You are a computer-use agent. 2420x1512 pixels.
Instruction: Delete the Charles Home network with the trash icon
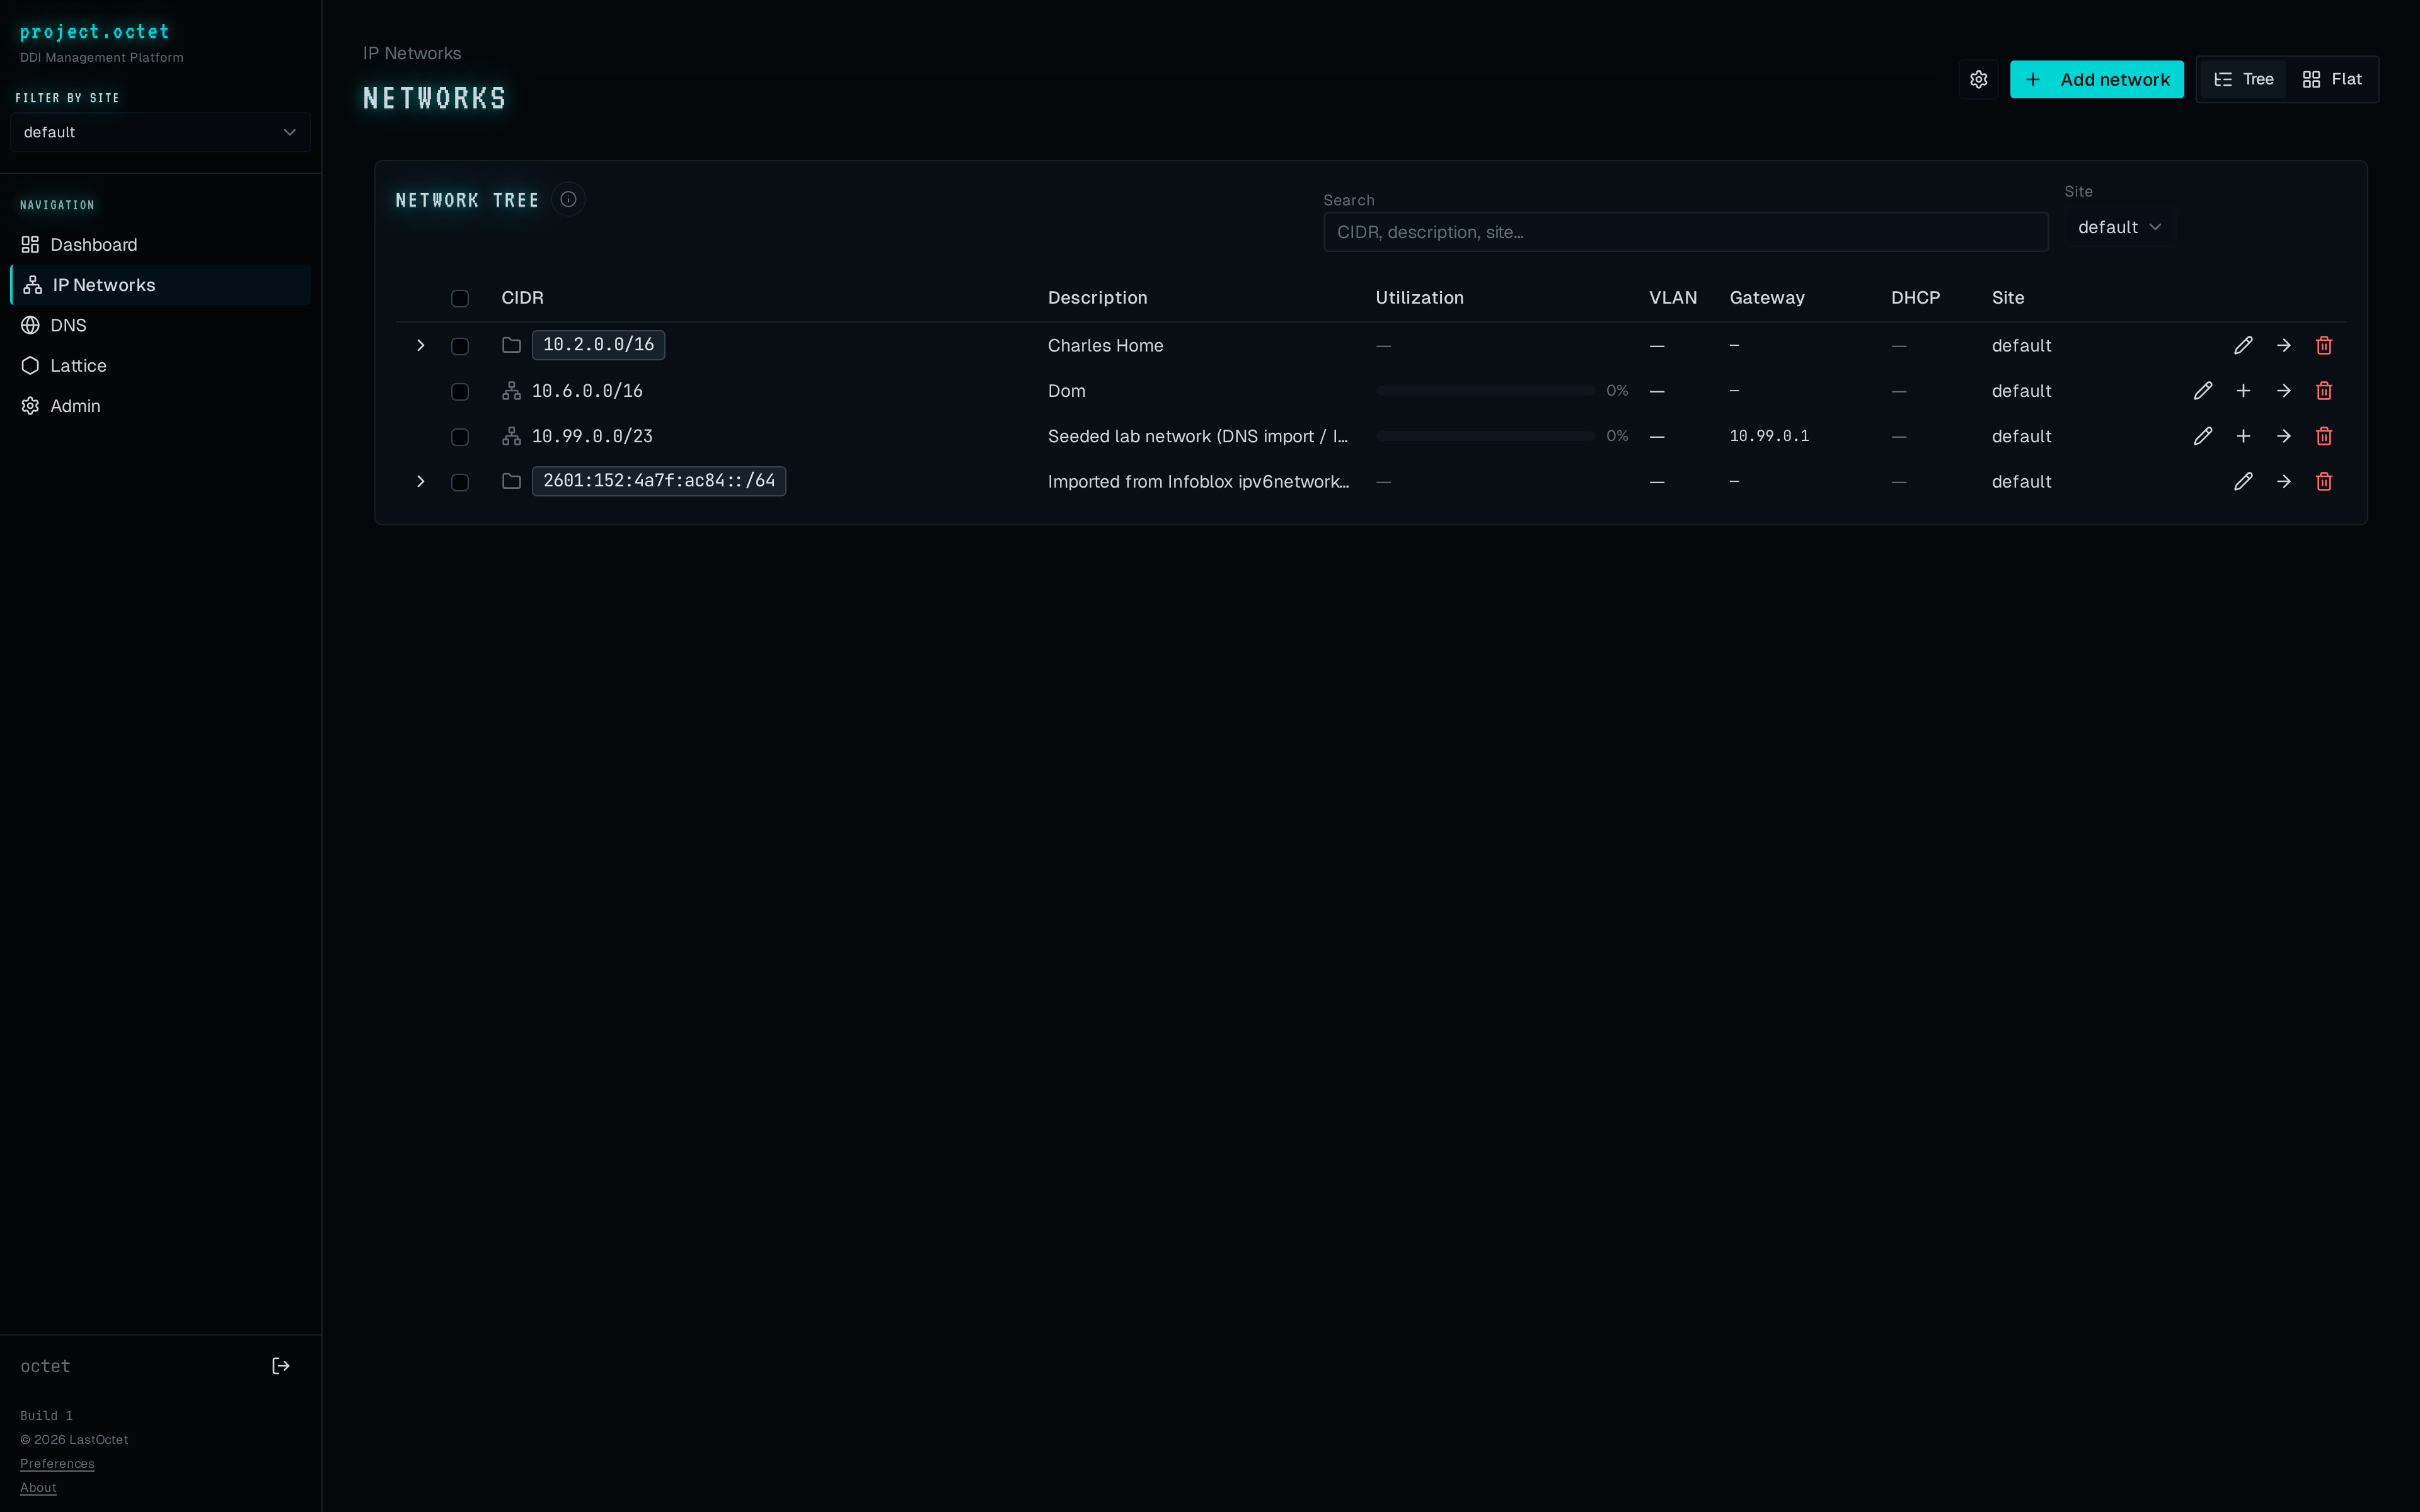coord(2323,345)
